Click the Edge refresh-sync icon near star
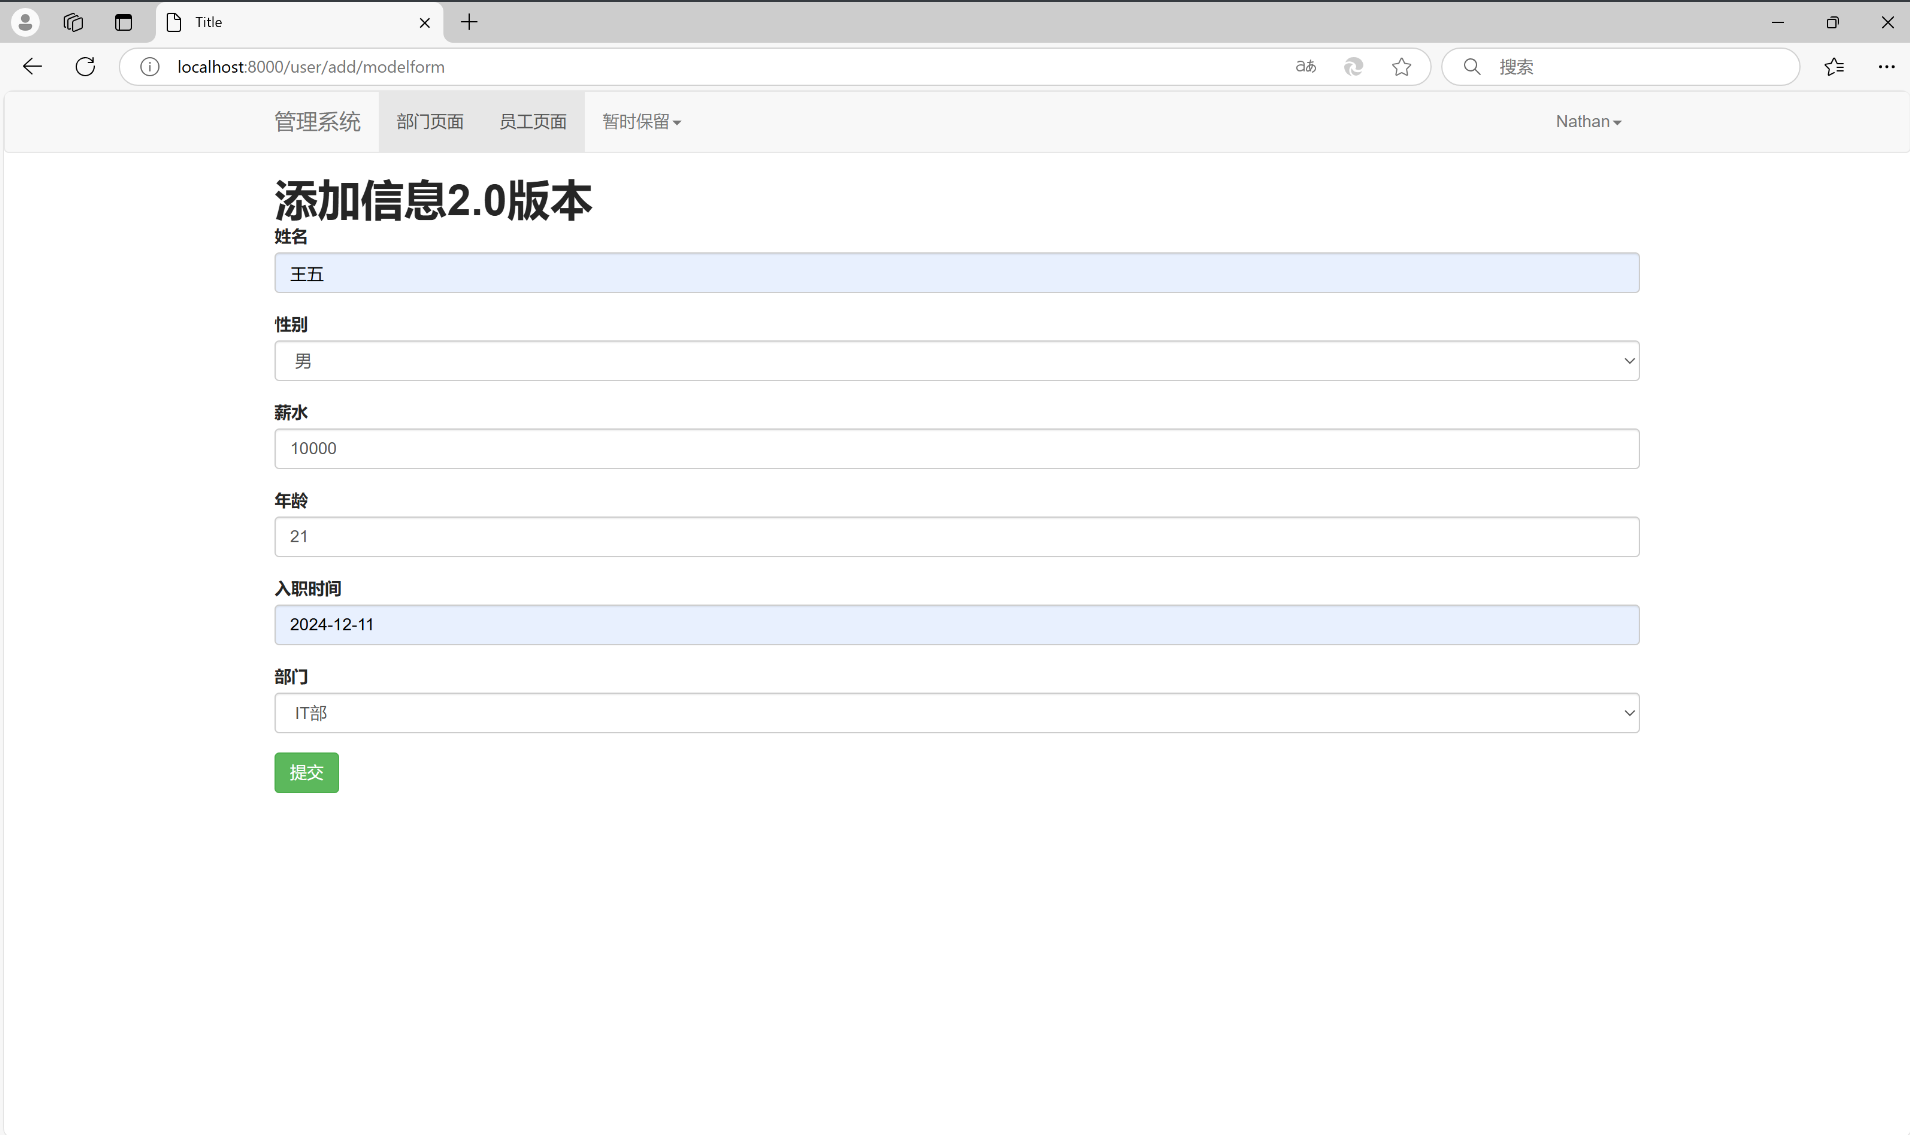The width and height of the screenshot is (1910, 1135). 1354,67
